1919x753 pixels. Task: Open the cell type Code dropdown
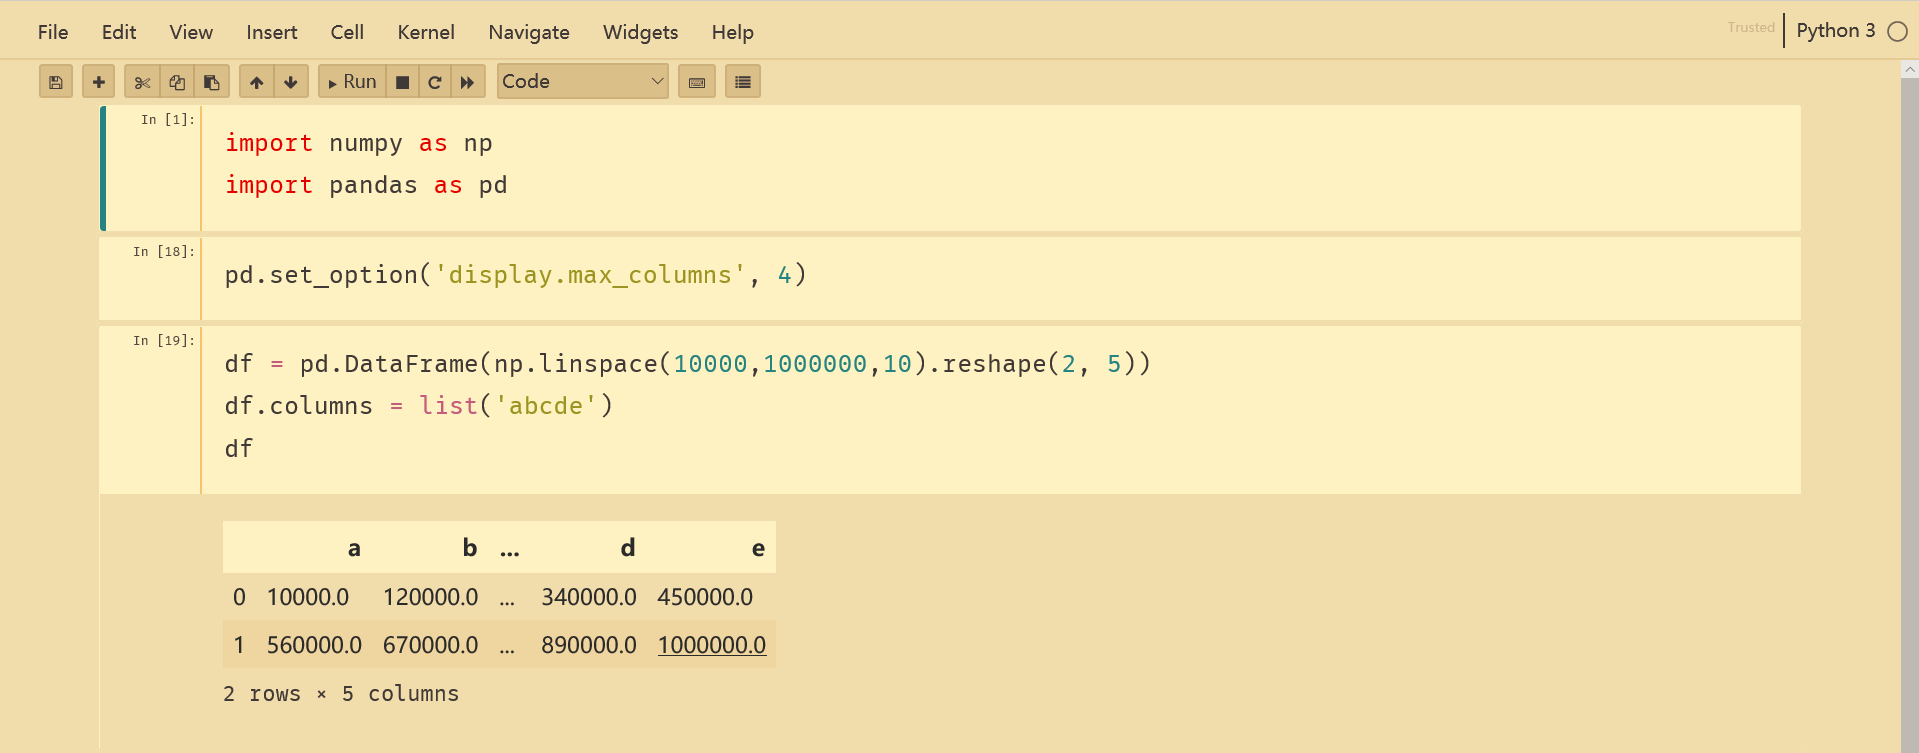583,81
